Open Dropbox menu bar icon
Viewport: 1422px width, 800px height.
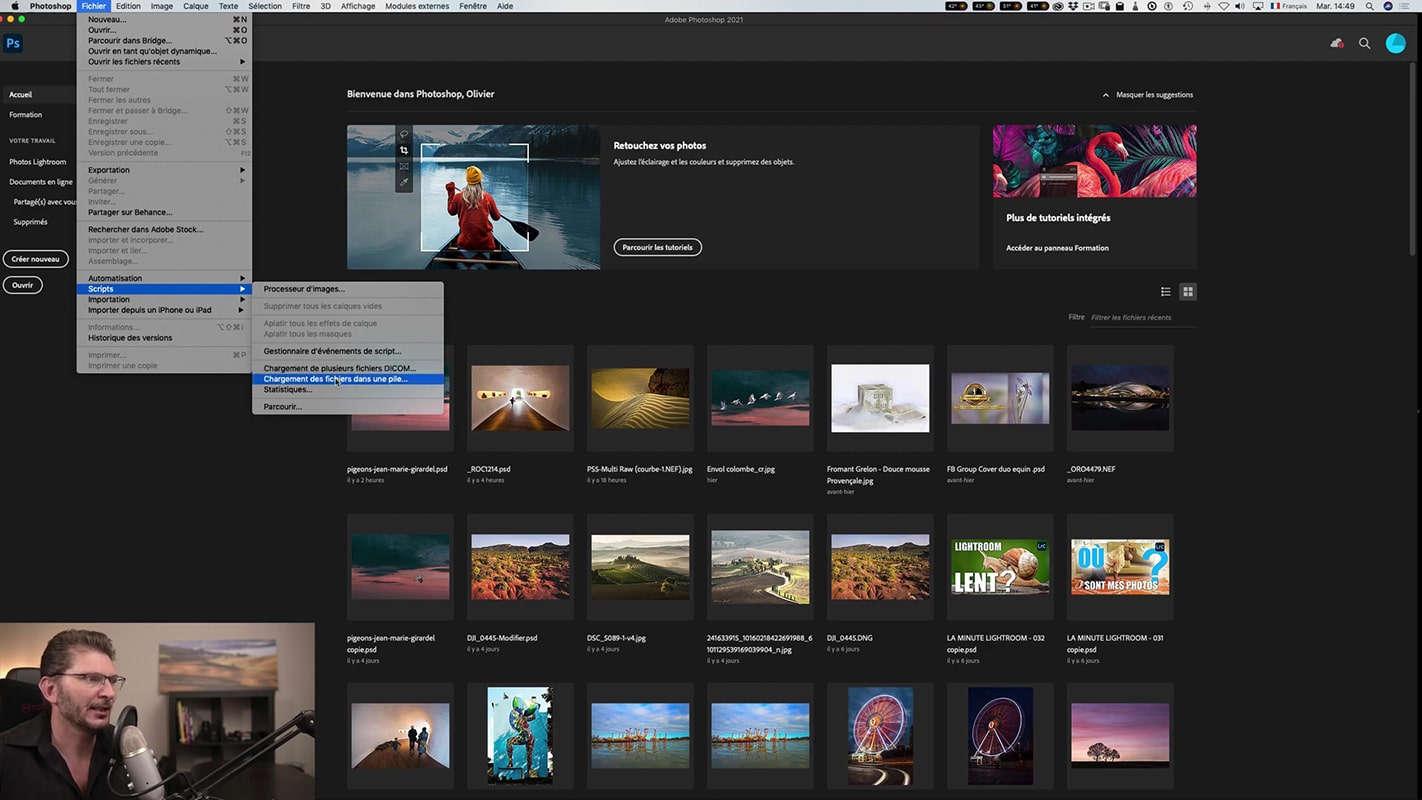click(x=1074, y=6)
